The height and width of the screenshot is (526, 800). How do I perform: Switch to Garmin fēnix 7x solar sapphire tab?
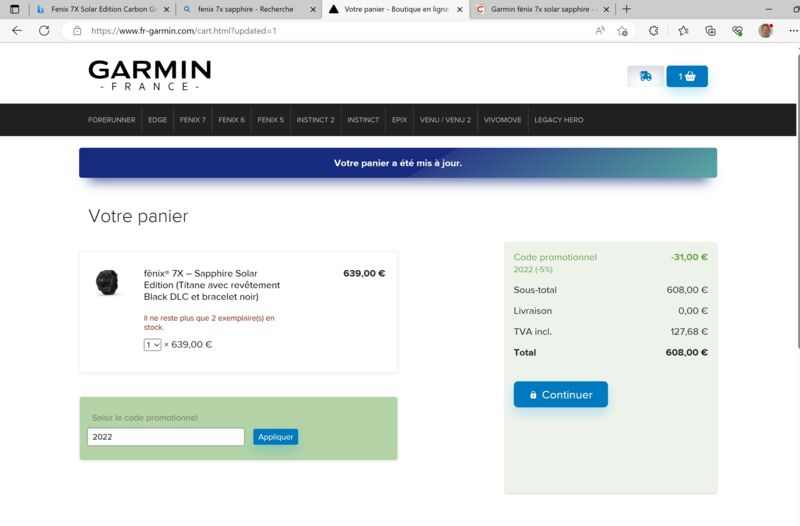[x=541, y=9]
